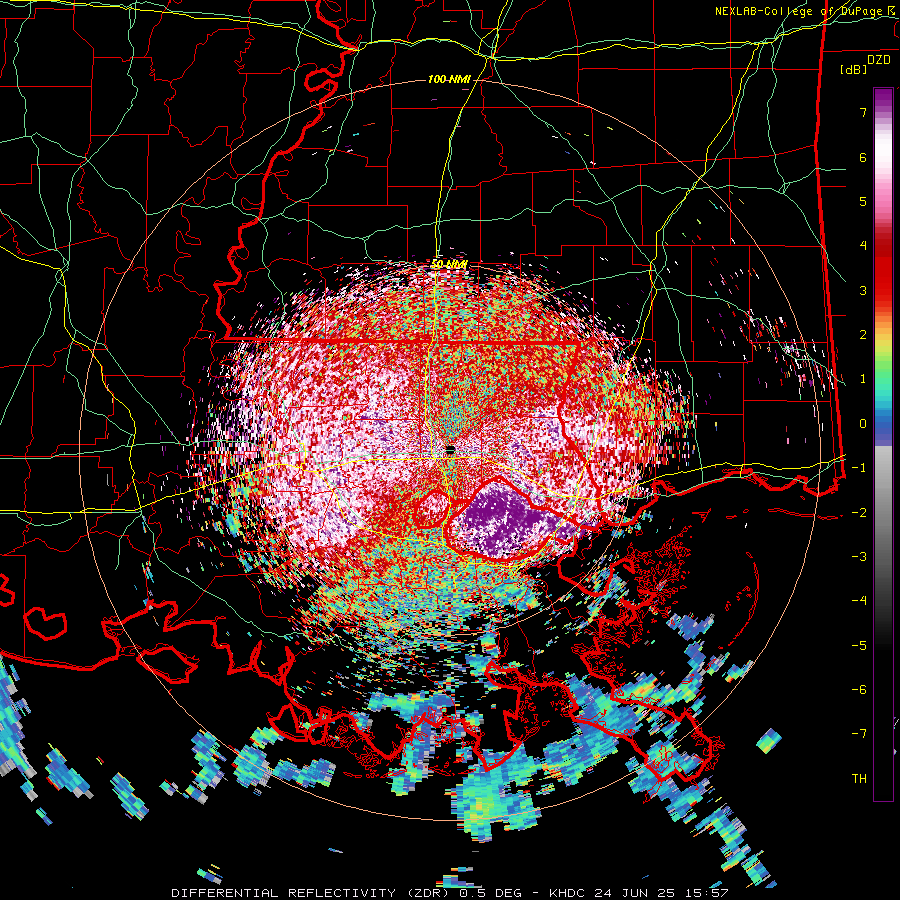This screenshot has height=900, width=900.
Task: Click the 6 value on the color scale
Action: pos(863,157)
